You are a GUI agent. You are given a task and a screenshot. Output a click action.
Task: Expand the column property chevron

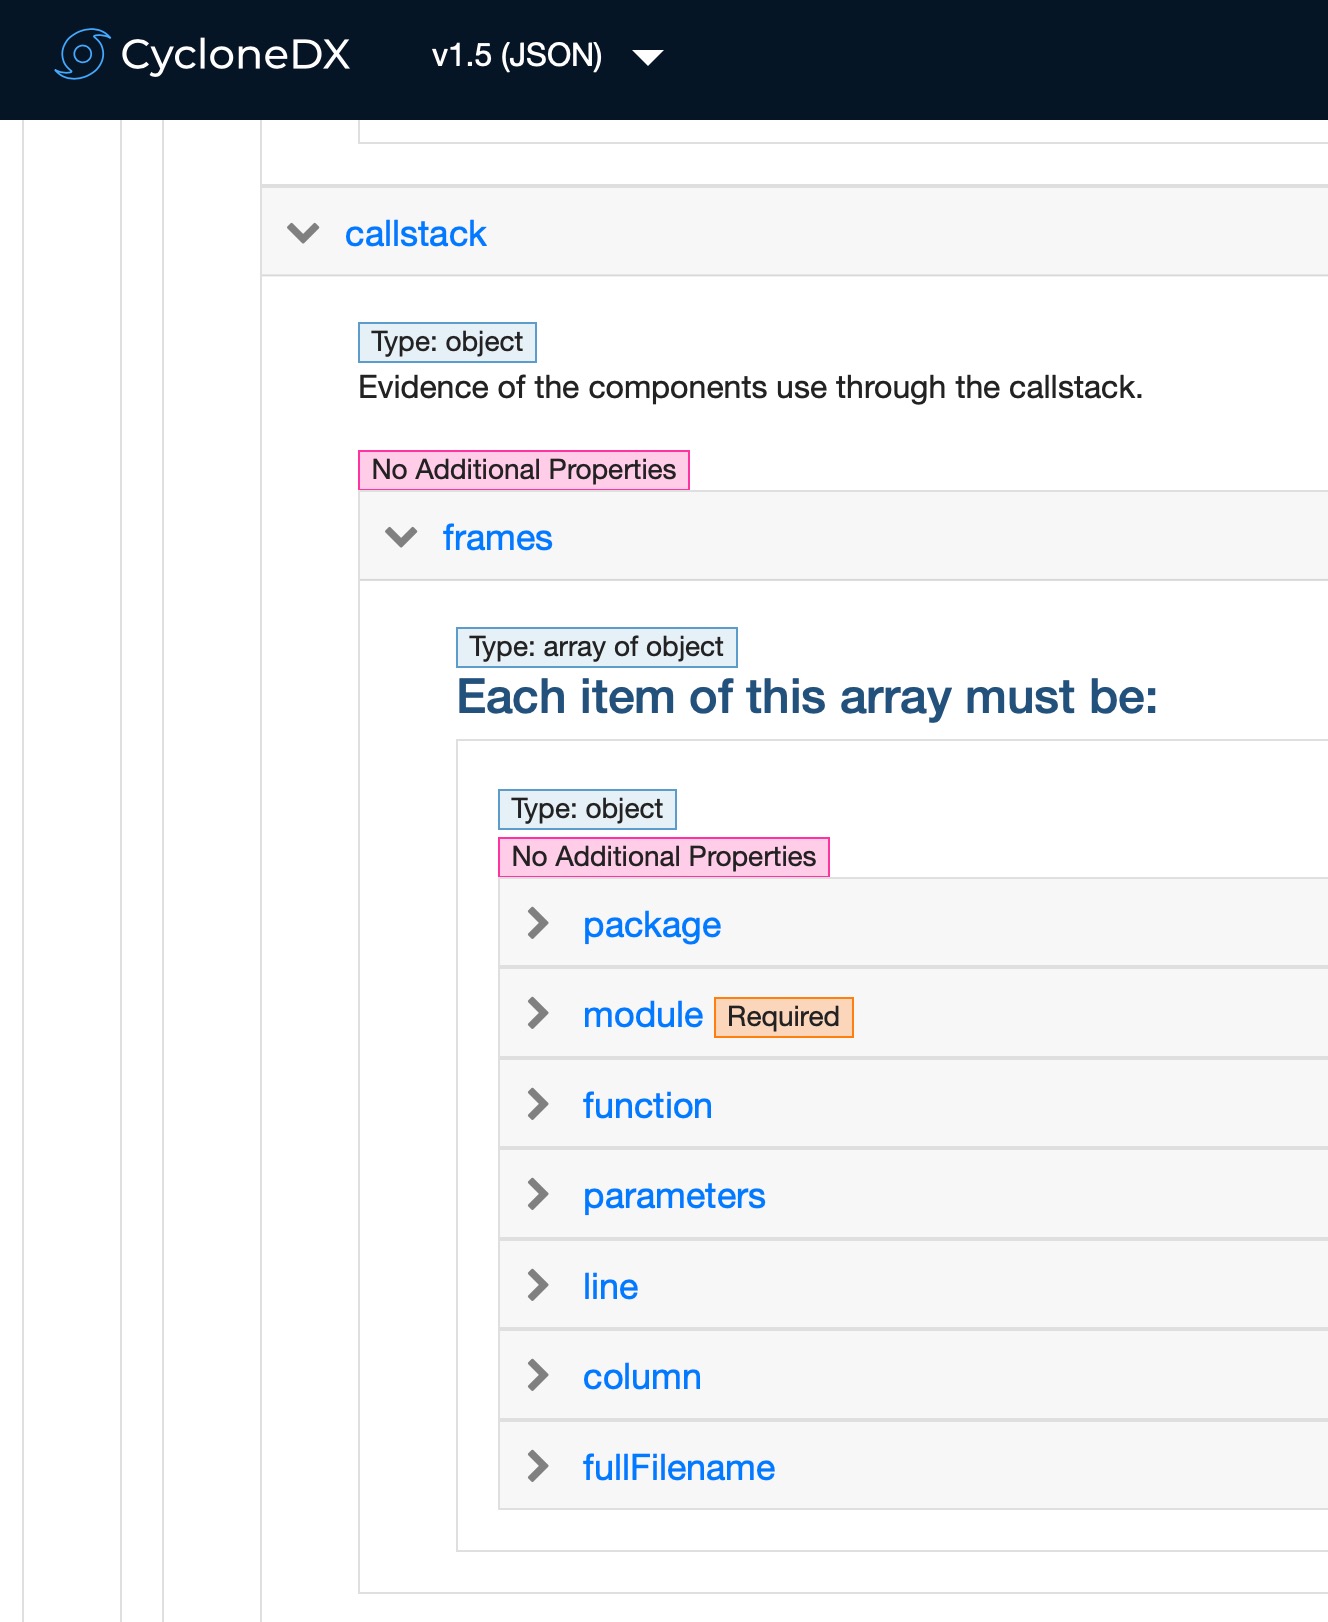click(538, 1375)
